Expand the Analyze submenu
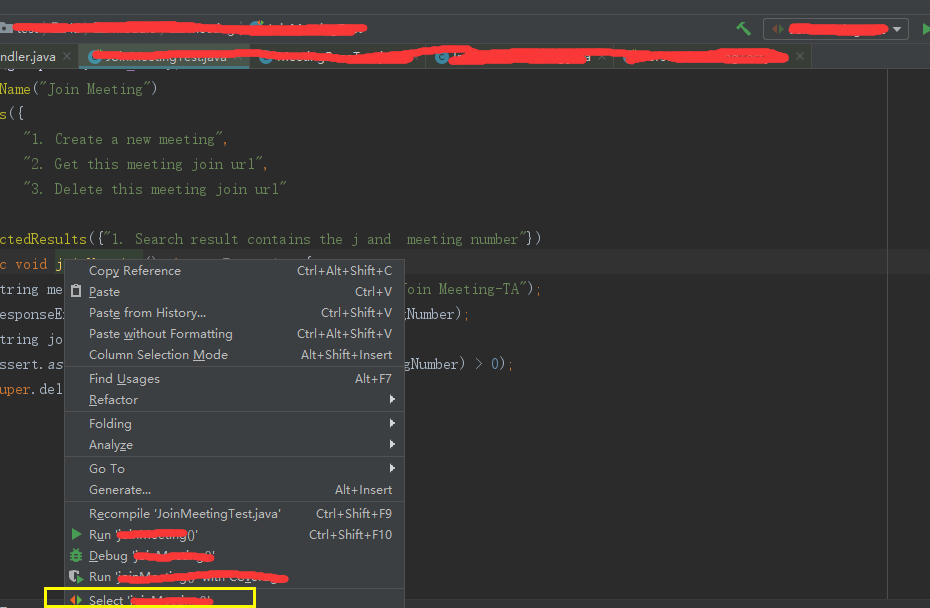930x608 pixels. tap(234, 445)
